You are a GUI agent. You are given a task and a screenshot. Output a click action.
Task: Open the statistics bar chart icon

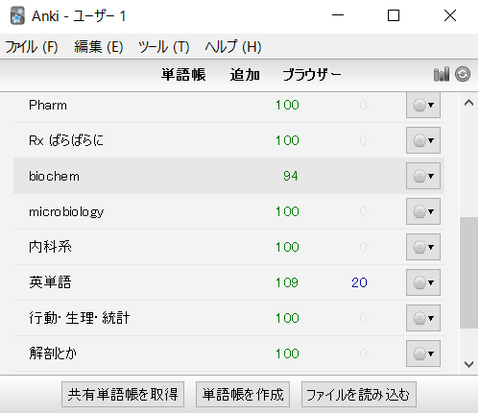click(x=441, y=74)
